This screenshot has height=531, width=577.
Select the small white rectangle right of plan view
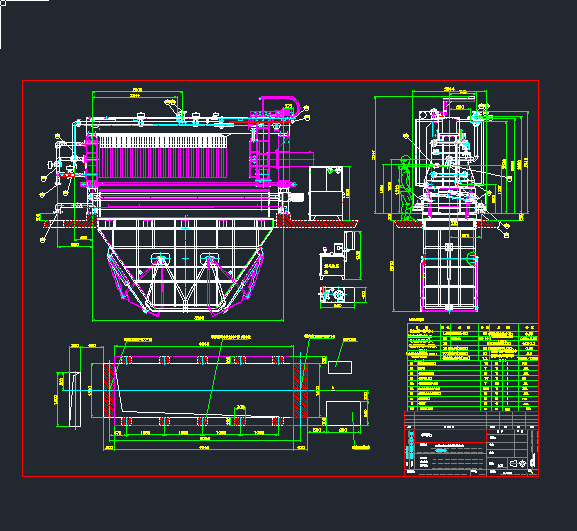click(x=340, y=367)
